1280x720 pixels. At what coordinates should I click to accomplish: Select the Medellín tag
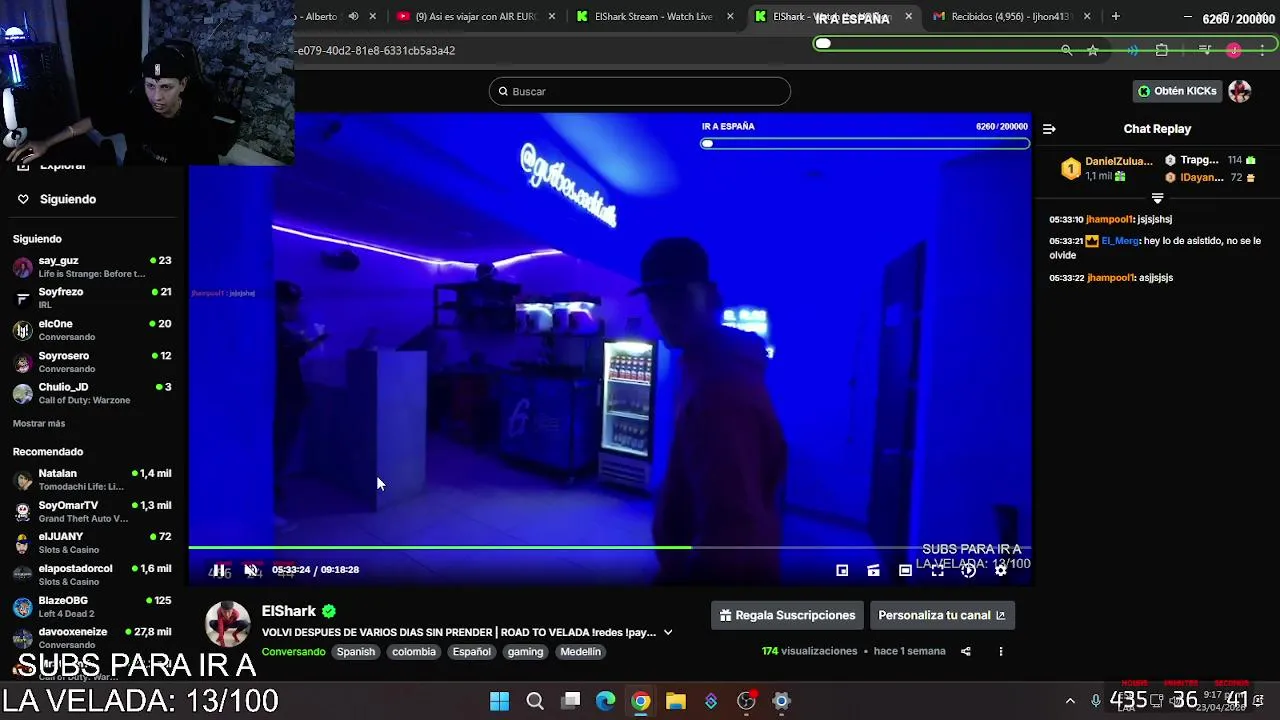(x=581, y=651)
